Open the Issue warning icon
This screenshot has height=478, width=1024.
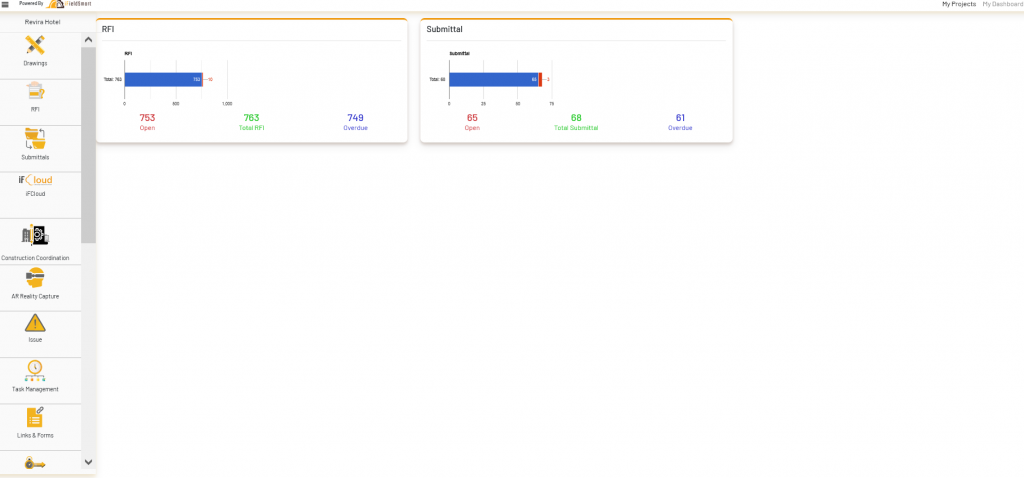tap(35, 323)
